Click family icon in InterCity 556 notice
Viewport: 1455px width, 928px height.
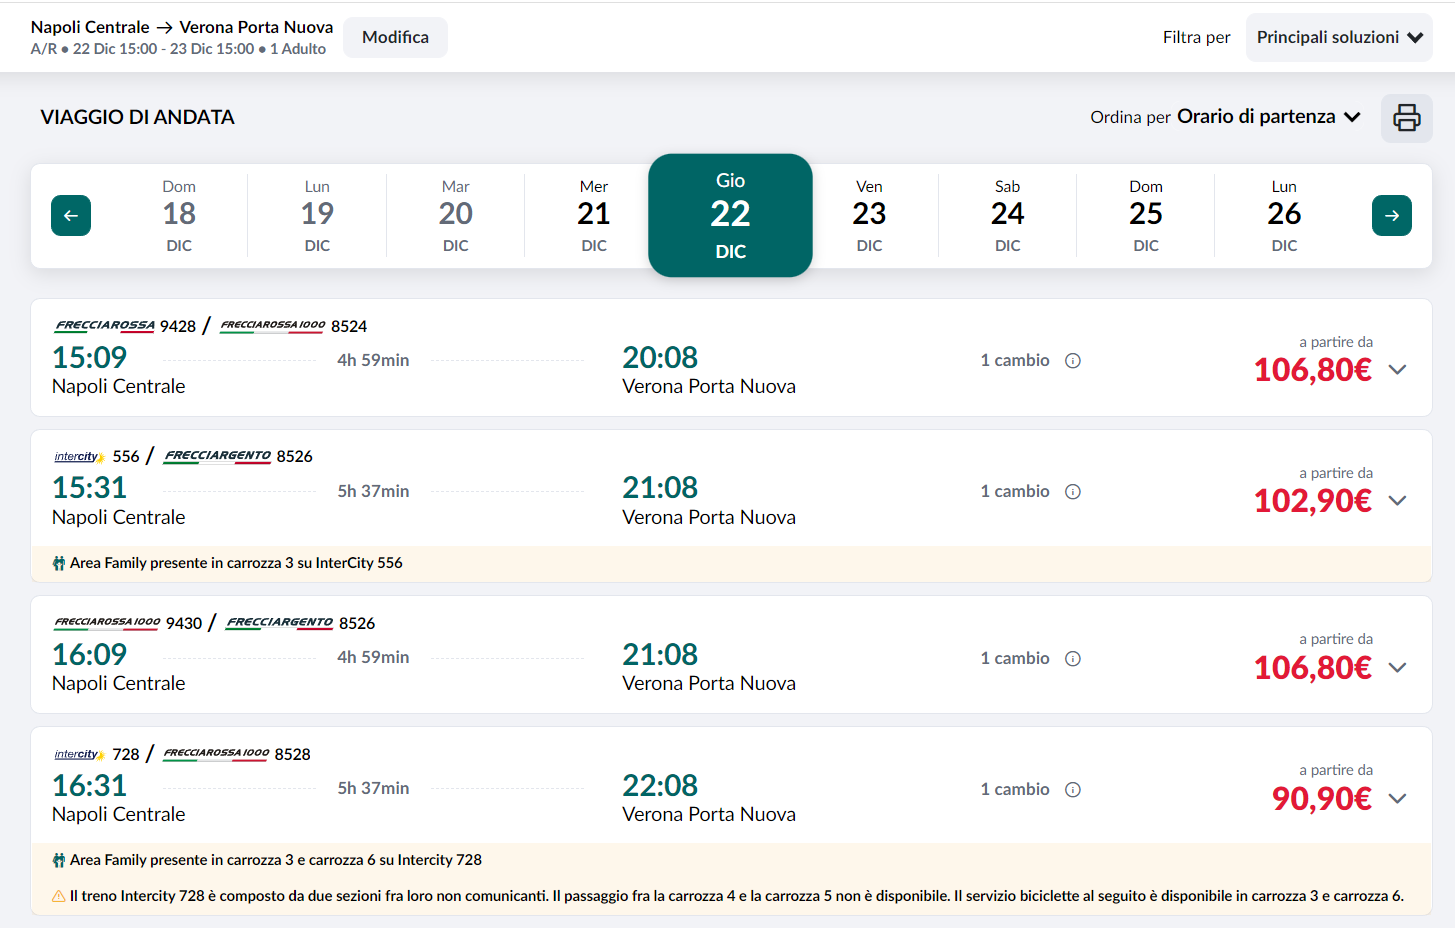pyautogui.click(x=59, y=564)
